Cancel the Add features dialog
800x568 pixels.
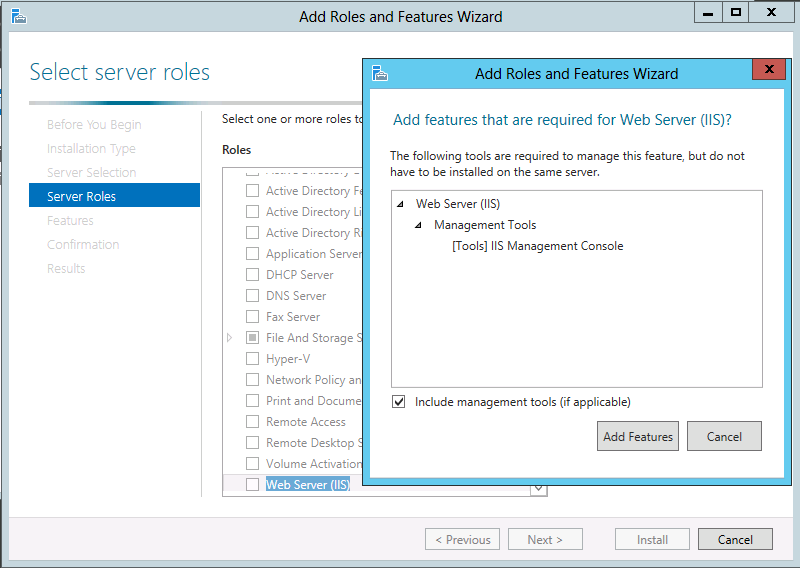point(724,436)
